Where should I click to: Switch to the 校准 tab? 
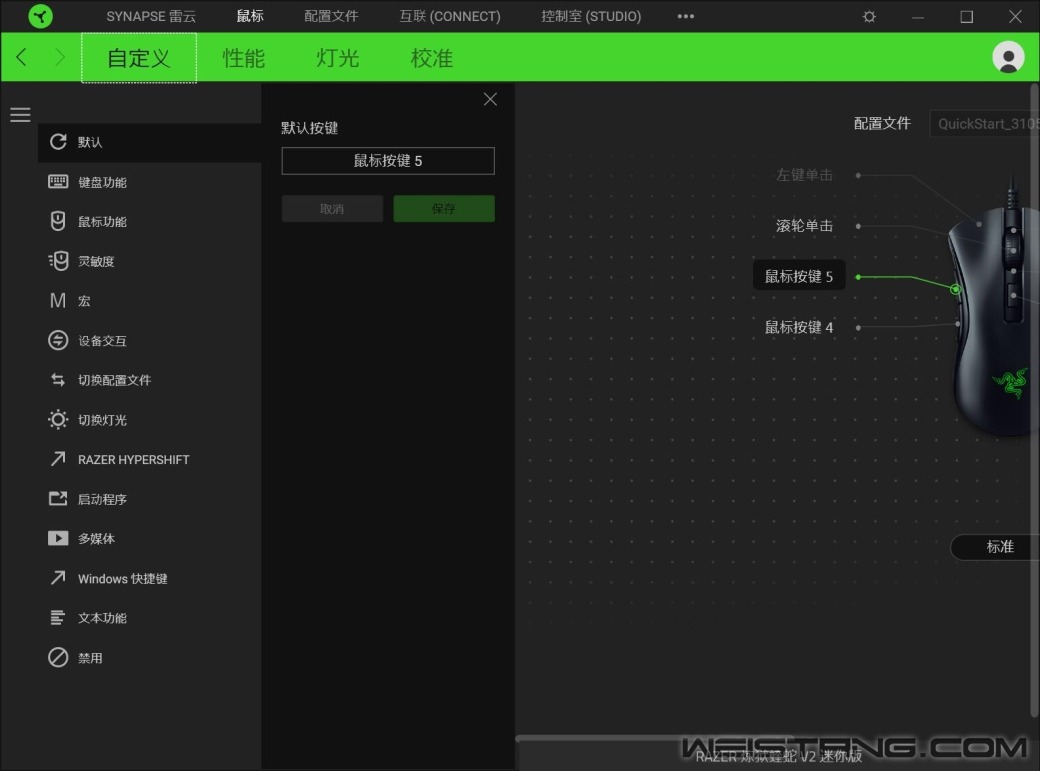pyautogui.click(x=431, y=58)
